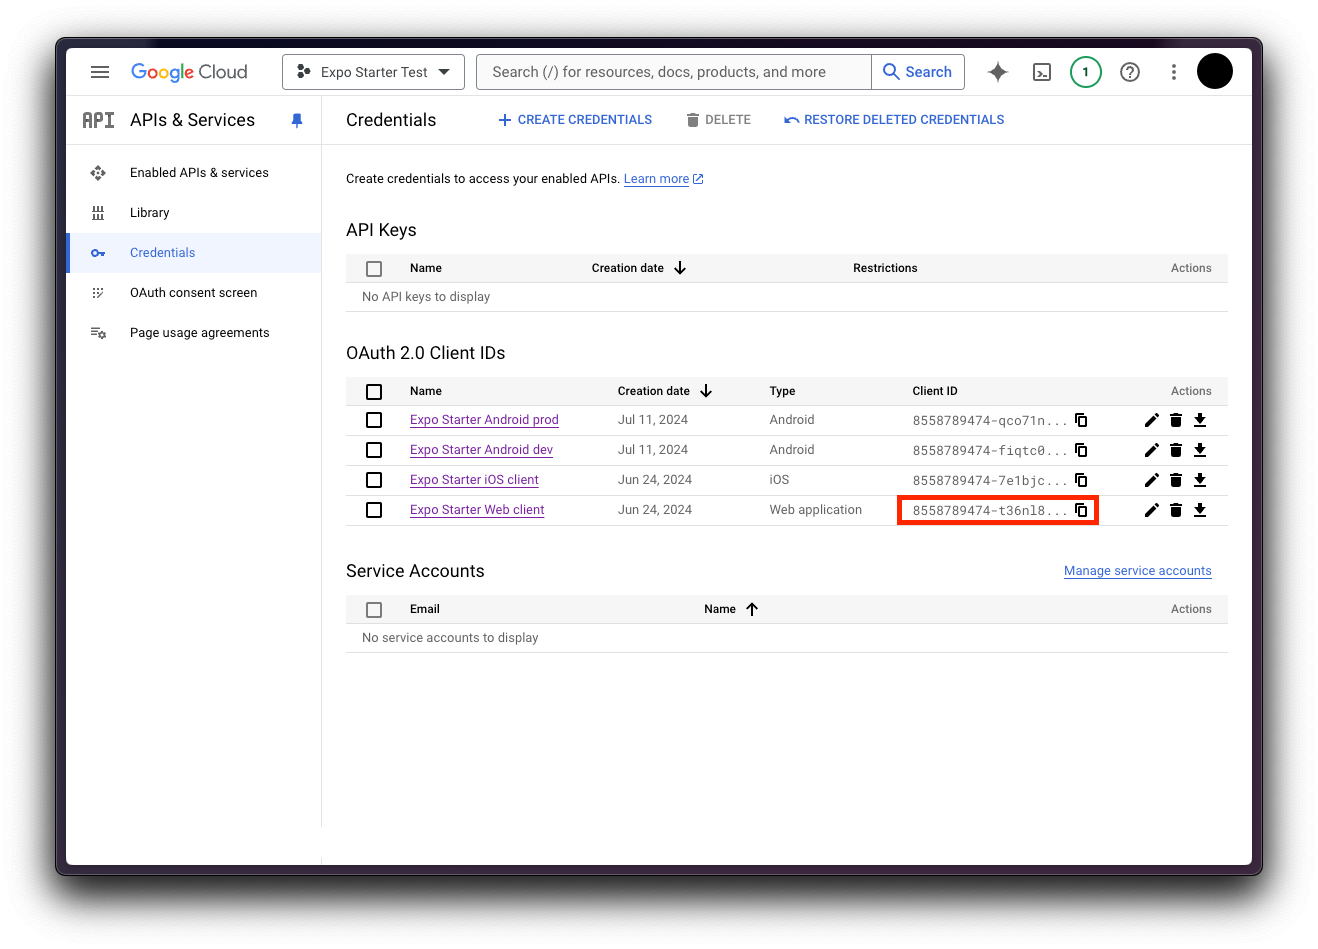Viewport: 1318px width, 949px height.
Task: Click APIs & Services sidebar heading
Action: point(192,120)
